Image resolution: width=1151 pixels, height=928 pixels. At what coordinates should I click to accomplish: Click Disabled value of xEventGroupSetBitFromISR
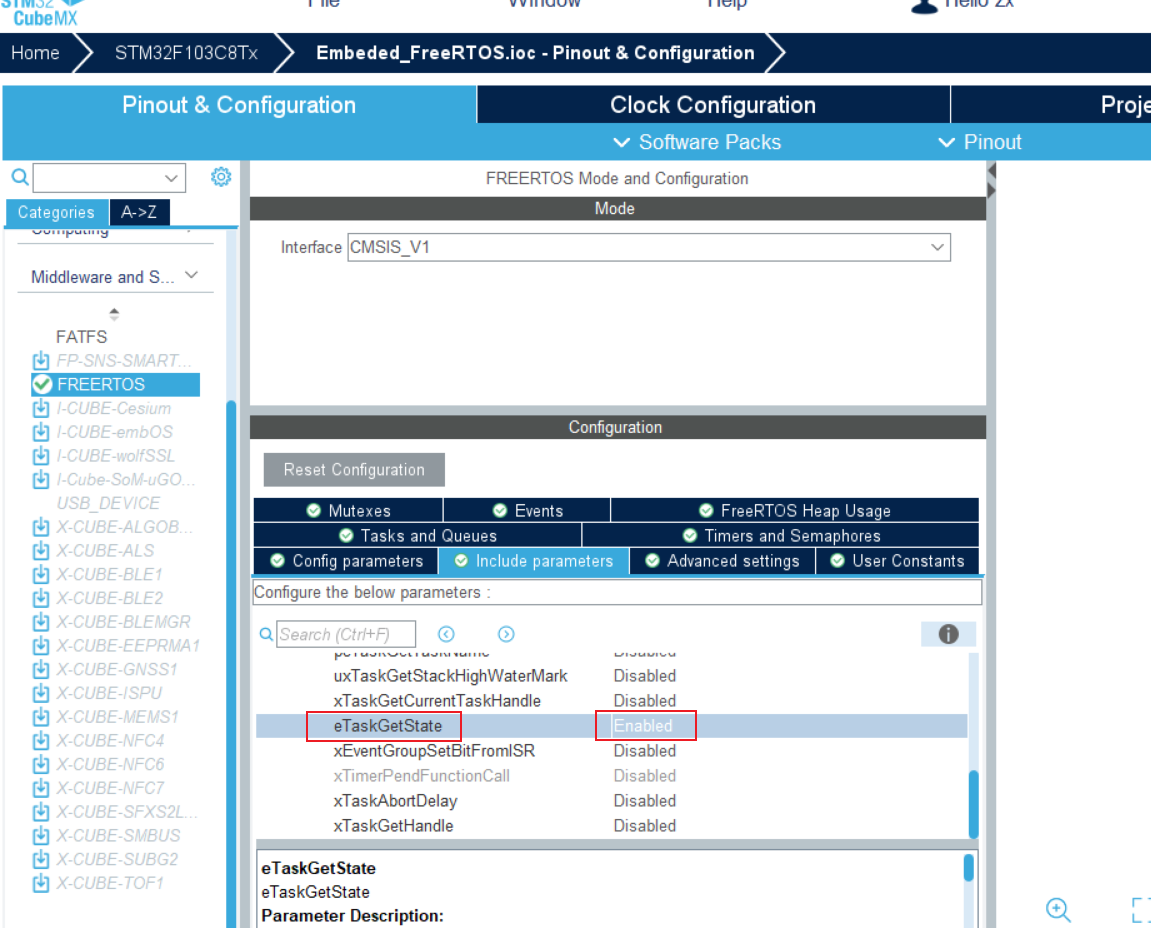pos(645,750)
